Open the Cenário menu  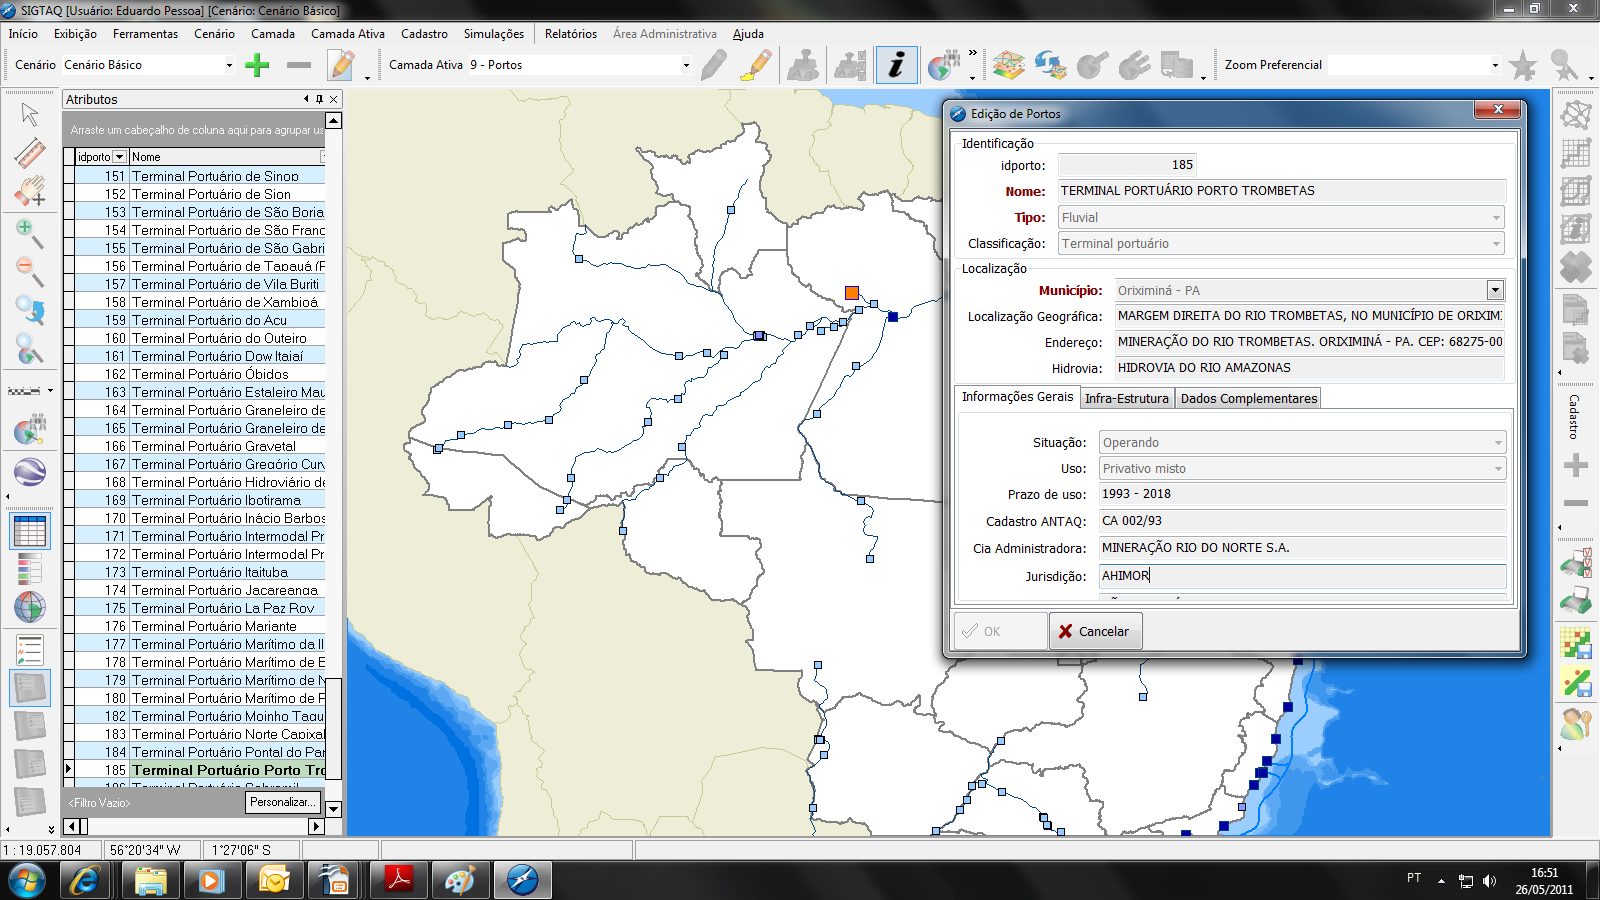click(214, 34)
